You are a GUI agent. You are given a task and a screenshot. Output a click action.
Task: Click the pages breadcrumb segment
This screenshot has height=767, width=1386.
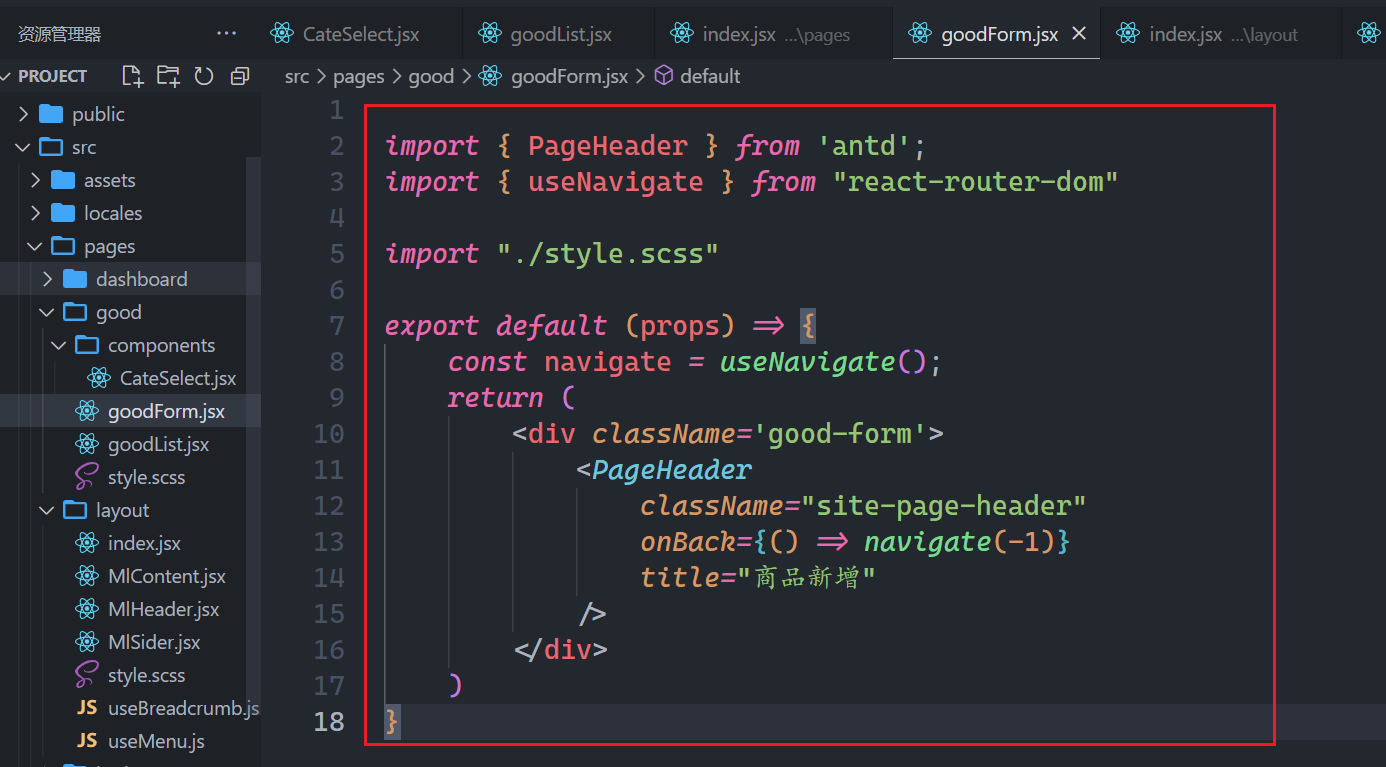pyautogui.click(x=359, y=76)
